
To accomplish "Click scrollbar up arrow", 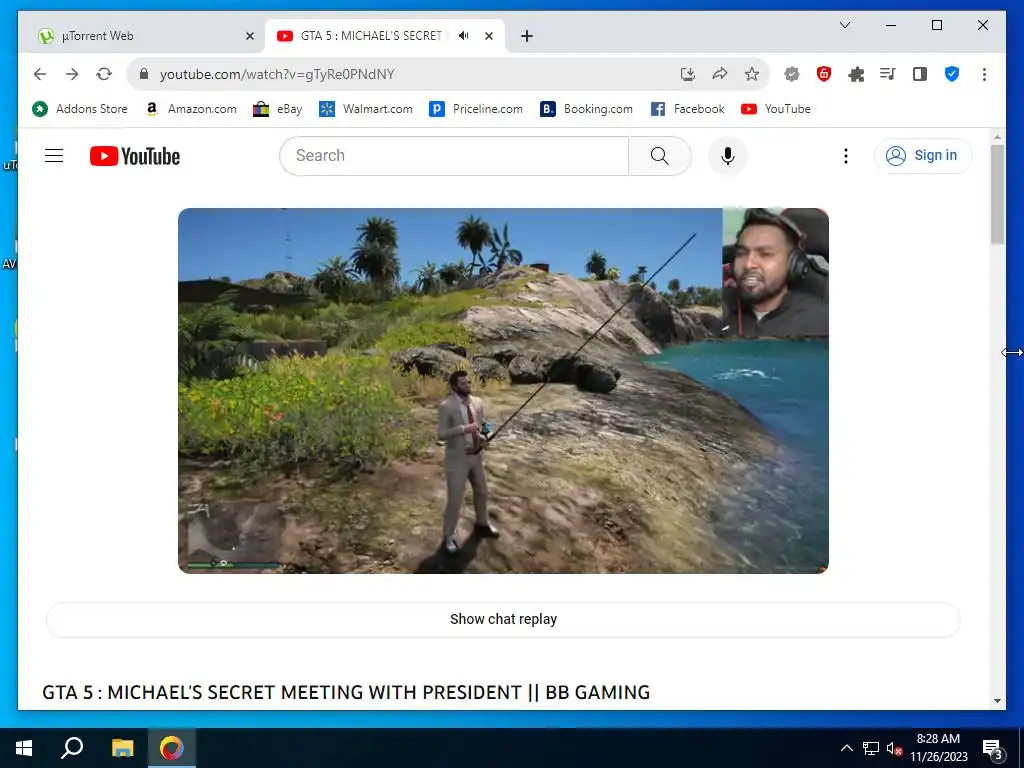I will (997, 136).
